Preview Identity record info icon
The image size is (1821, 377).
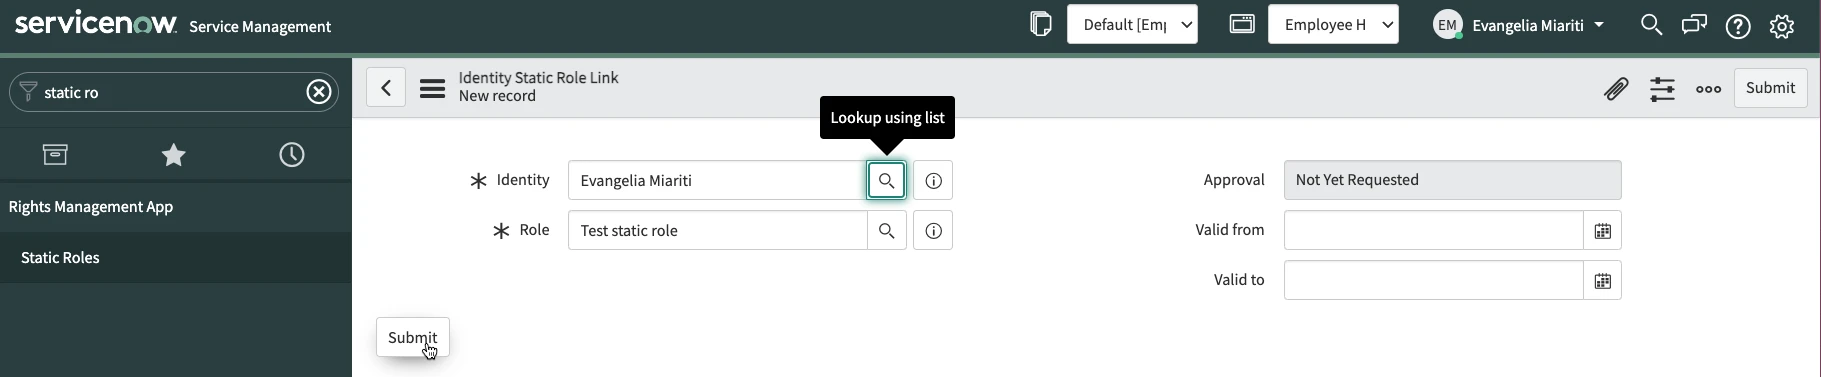coord(933,180)
